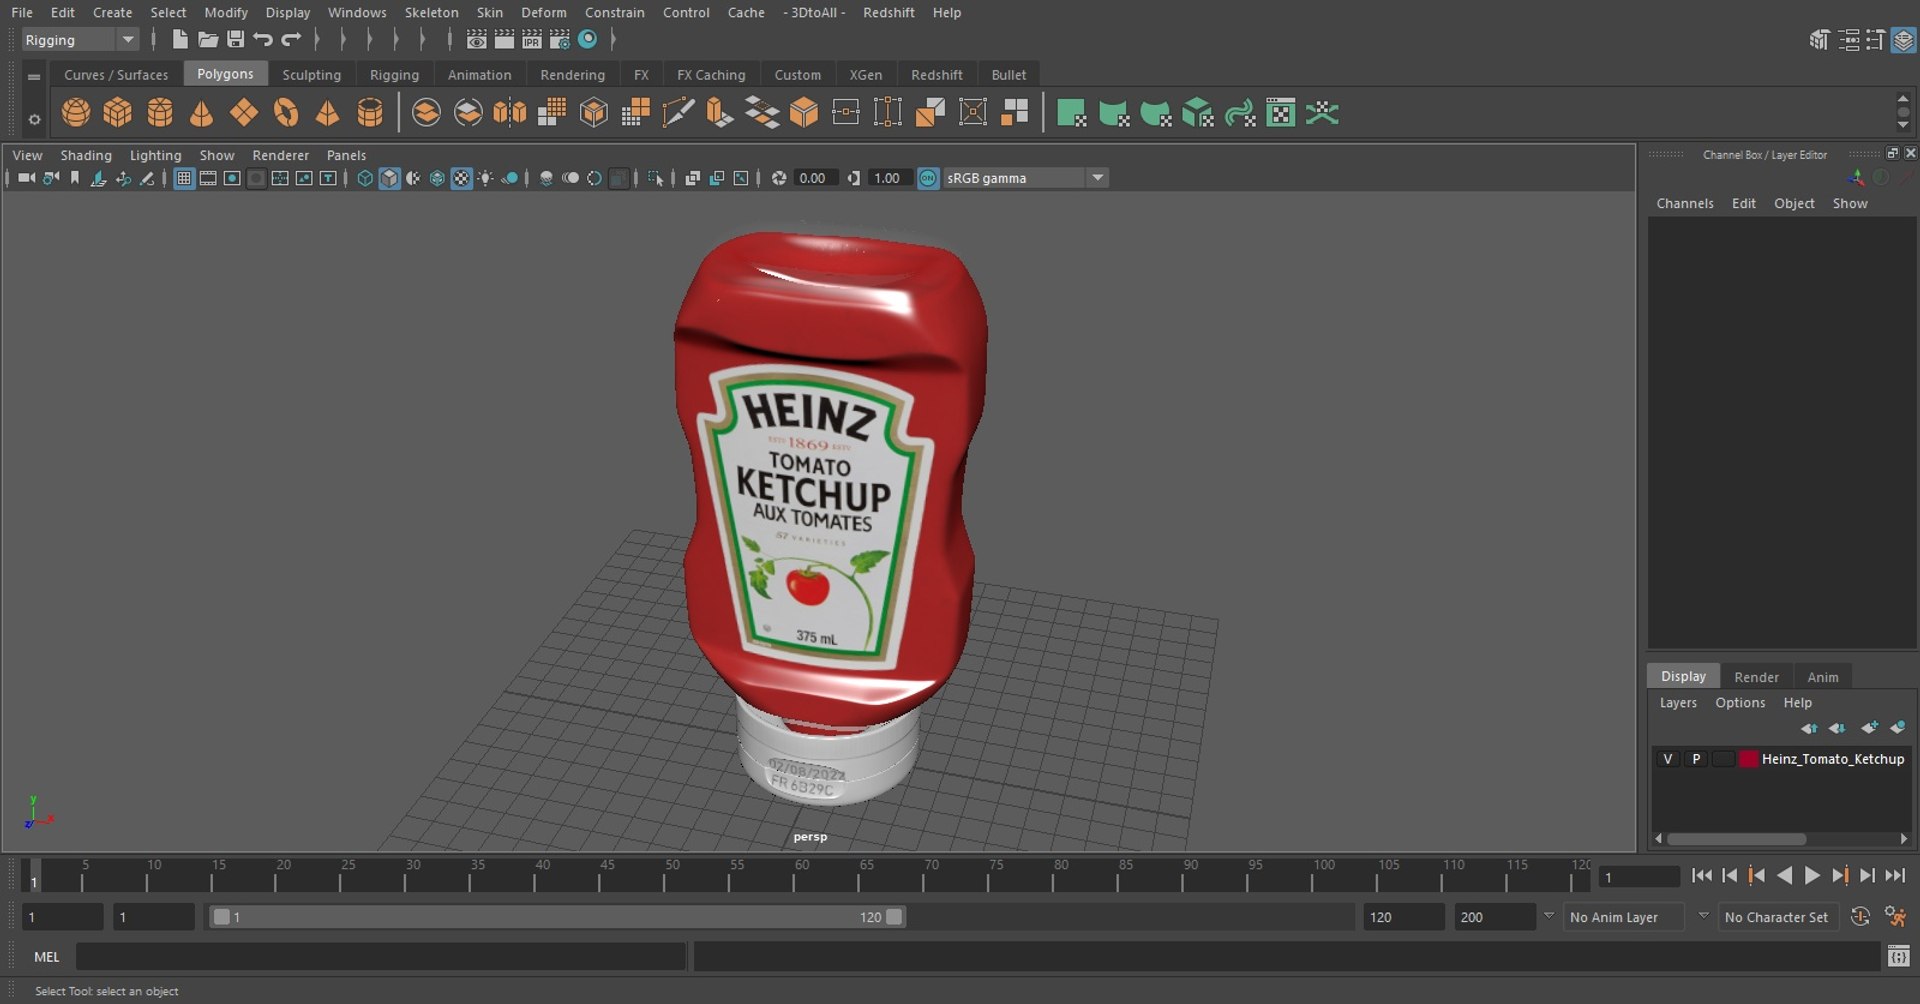Open the No Anim Layer dropdown arrow

1549,916
